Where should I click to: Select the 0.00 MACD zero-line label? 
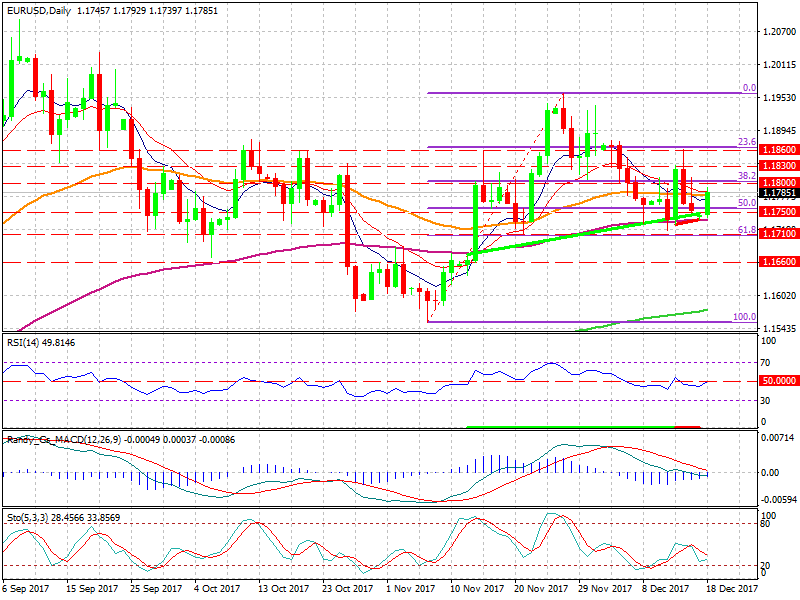(770, 472)
